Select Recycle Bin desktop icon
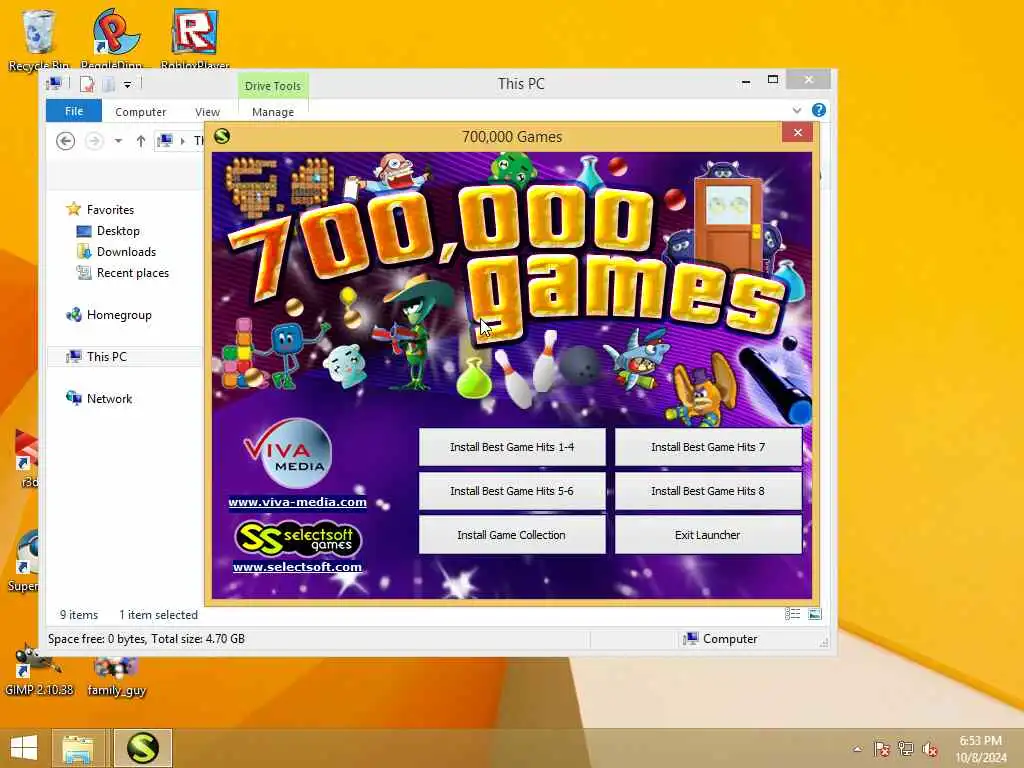This screenshot has height=768, width=1024. click(x=39, y=37)
